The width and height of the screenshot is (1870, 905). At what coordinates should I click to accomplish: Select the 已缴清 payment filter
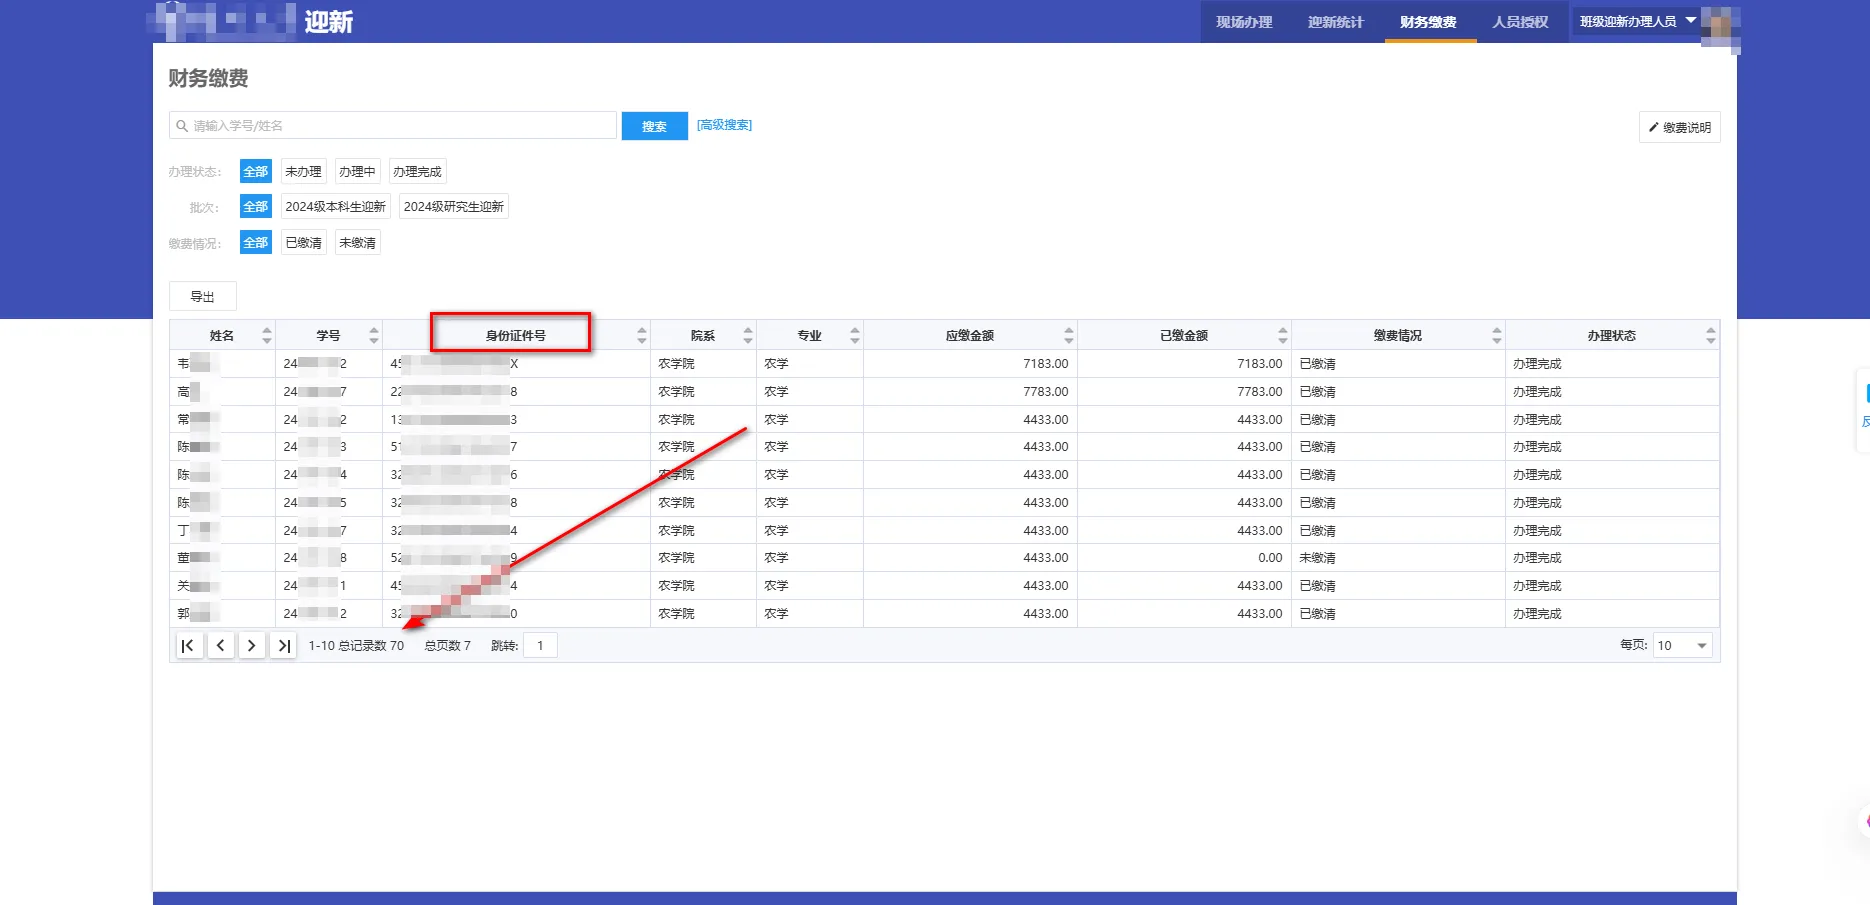303,242
